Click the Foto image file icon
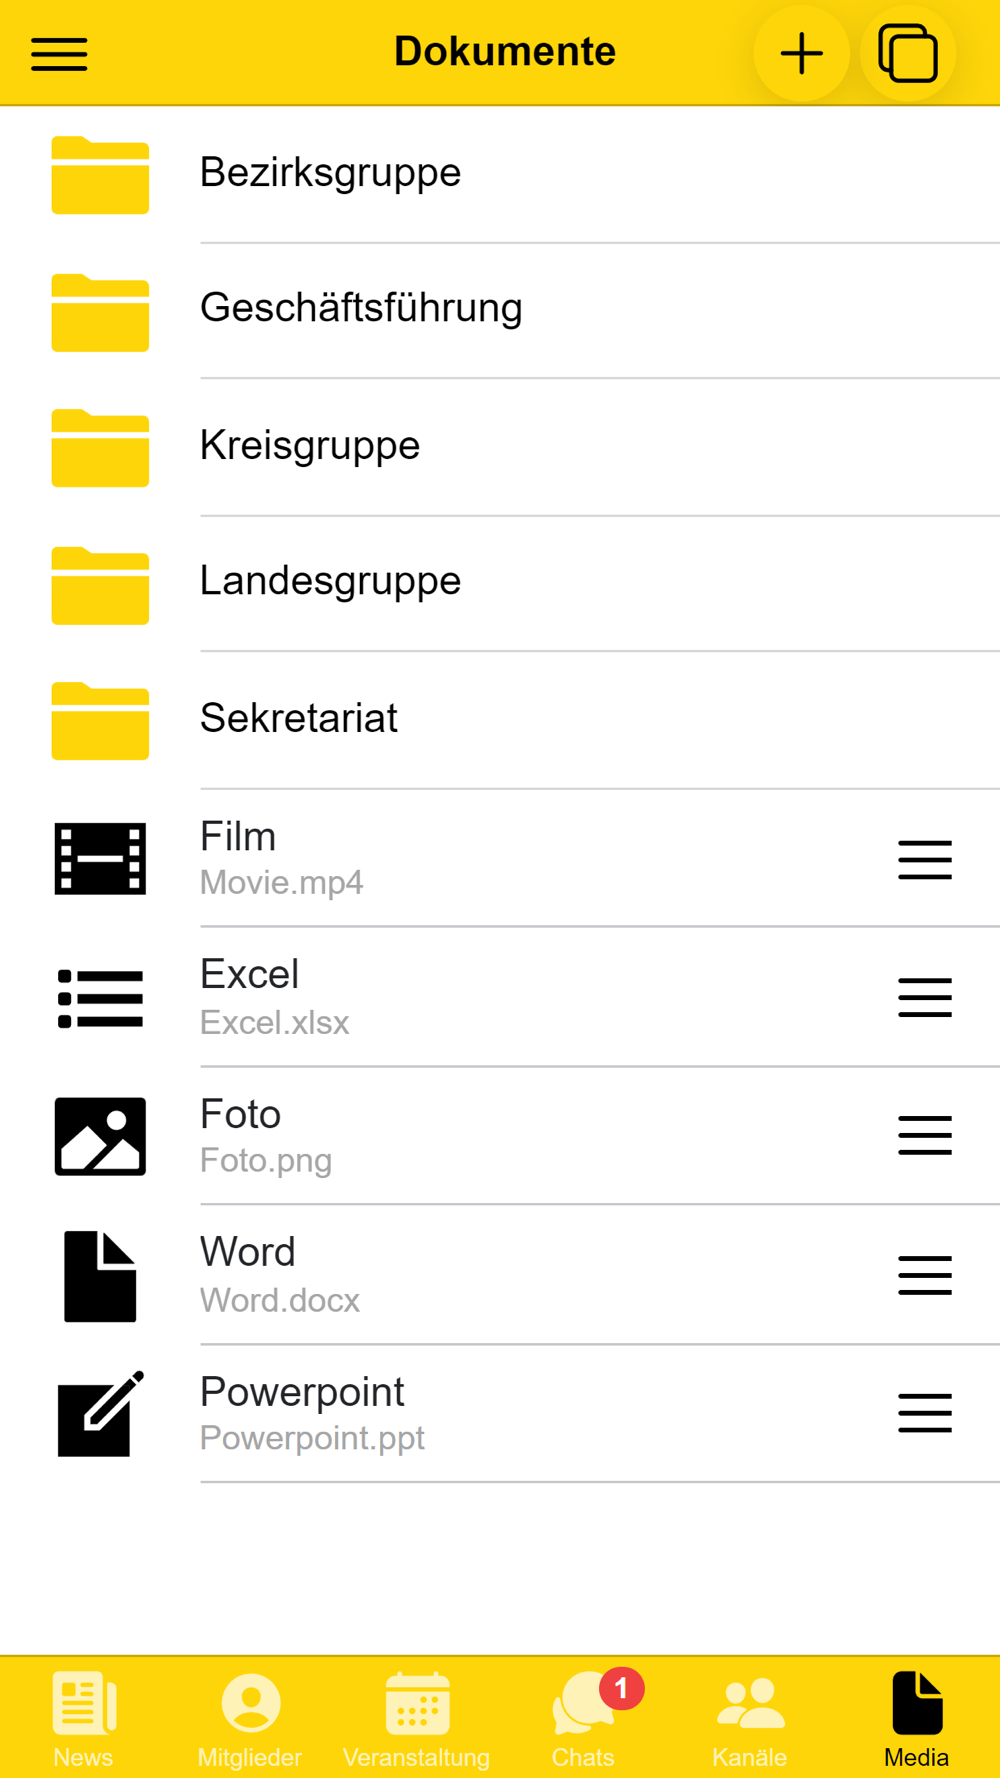This screenshot has width=1000, height=1778. (x=100, y=1136)
